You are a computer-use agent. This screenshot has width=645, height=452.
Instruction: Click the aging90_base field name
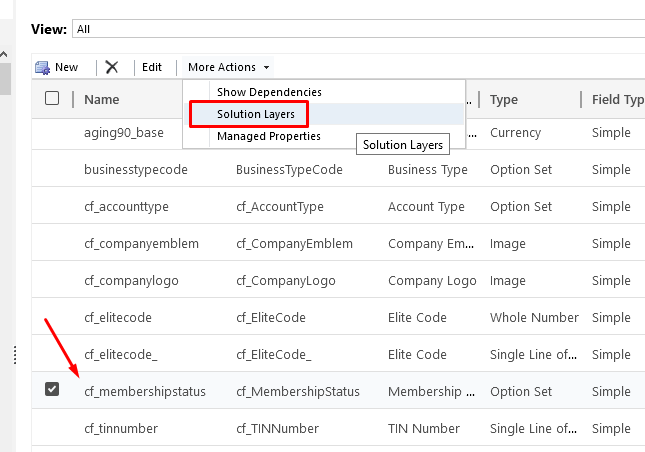(x=123, y=132)
